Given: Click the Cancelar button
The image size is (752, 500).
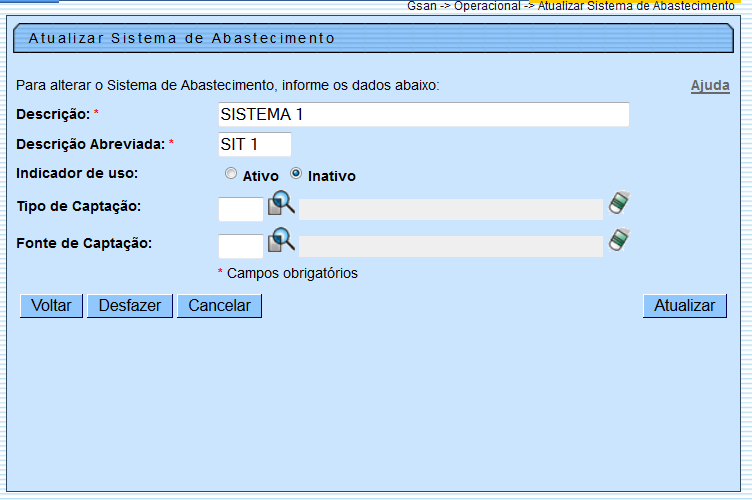Looking at the screenshot, I should [219, 306].
